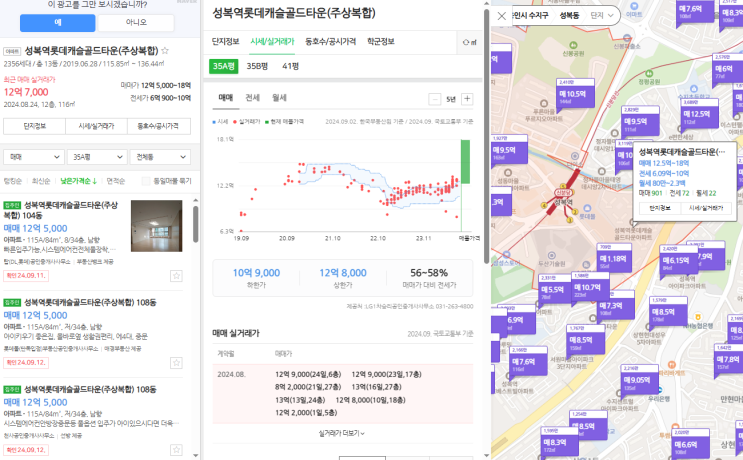Switch area unit with the ㎡ toggle icon
This screenshot has width=743, height=460.
coord(469,42)
